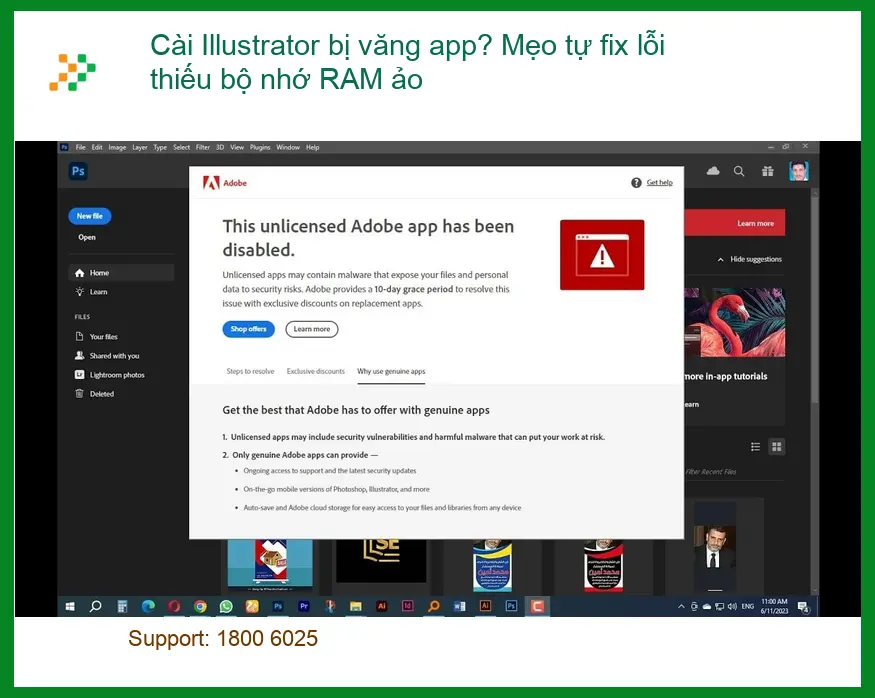Image resolution: width=875 pixels, height=698 pixels.
Task: Open the Window menu
Action: tap(288, 147)
